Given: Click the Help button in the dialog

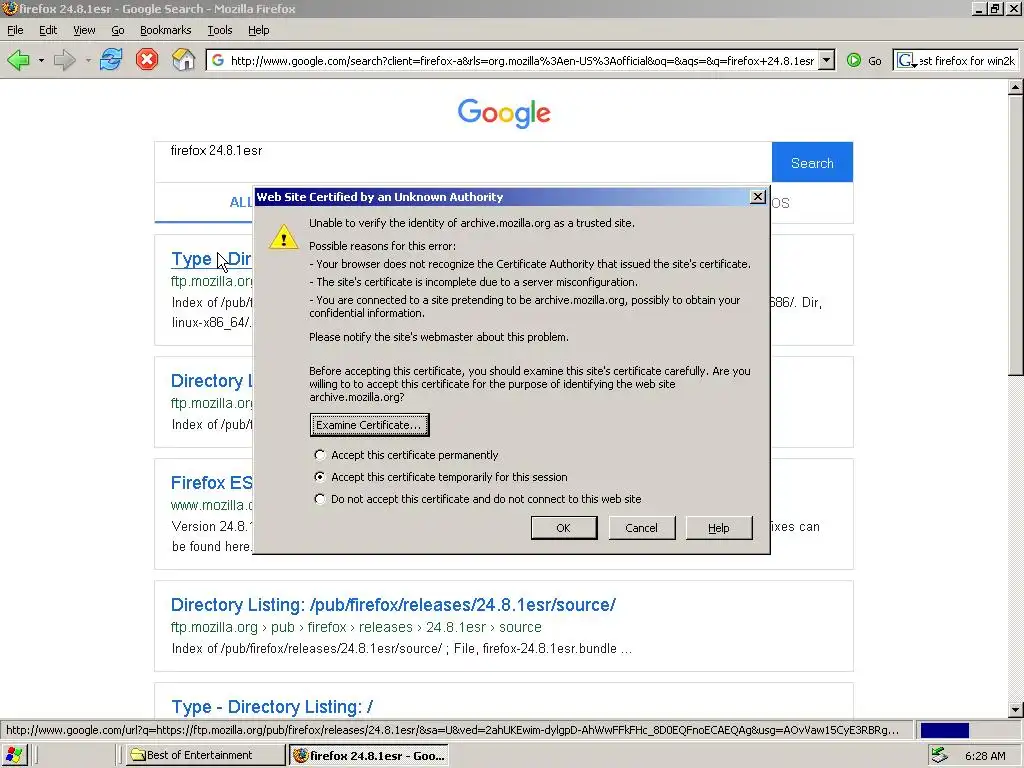Looking at the screenshot, I should pos(718,528).
